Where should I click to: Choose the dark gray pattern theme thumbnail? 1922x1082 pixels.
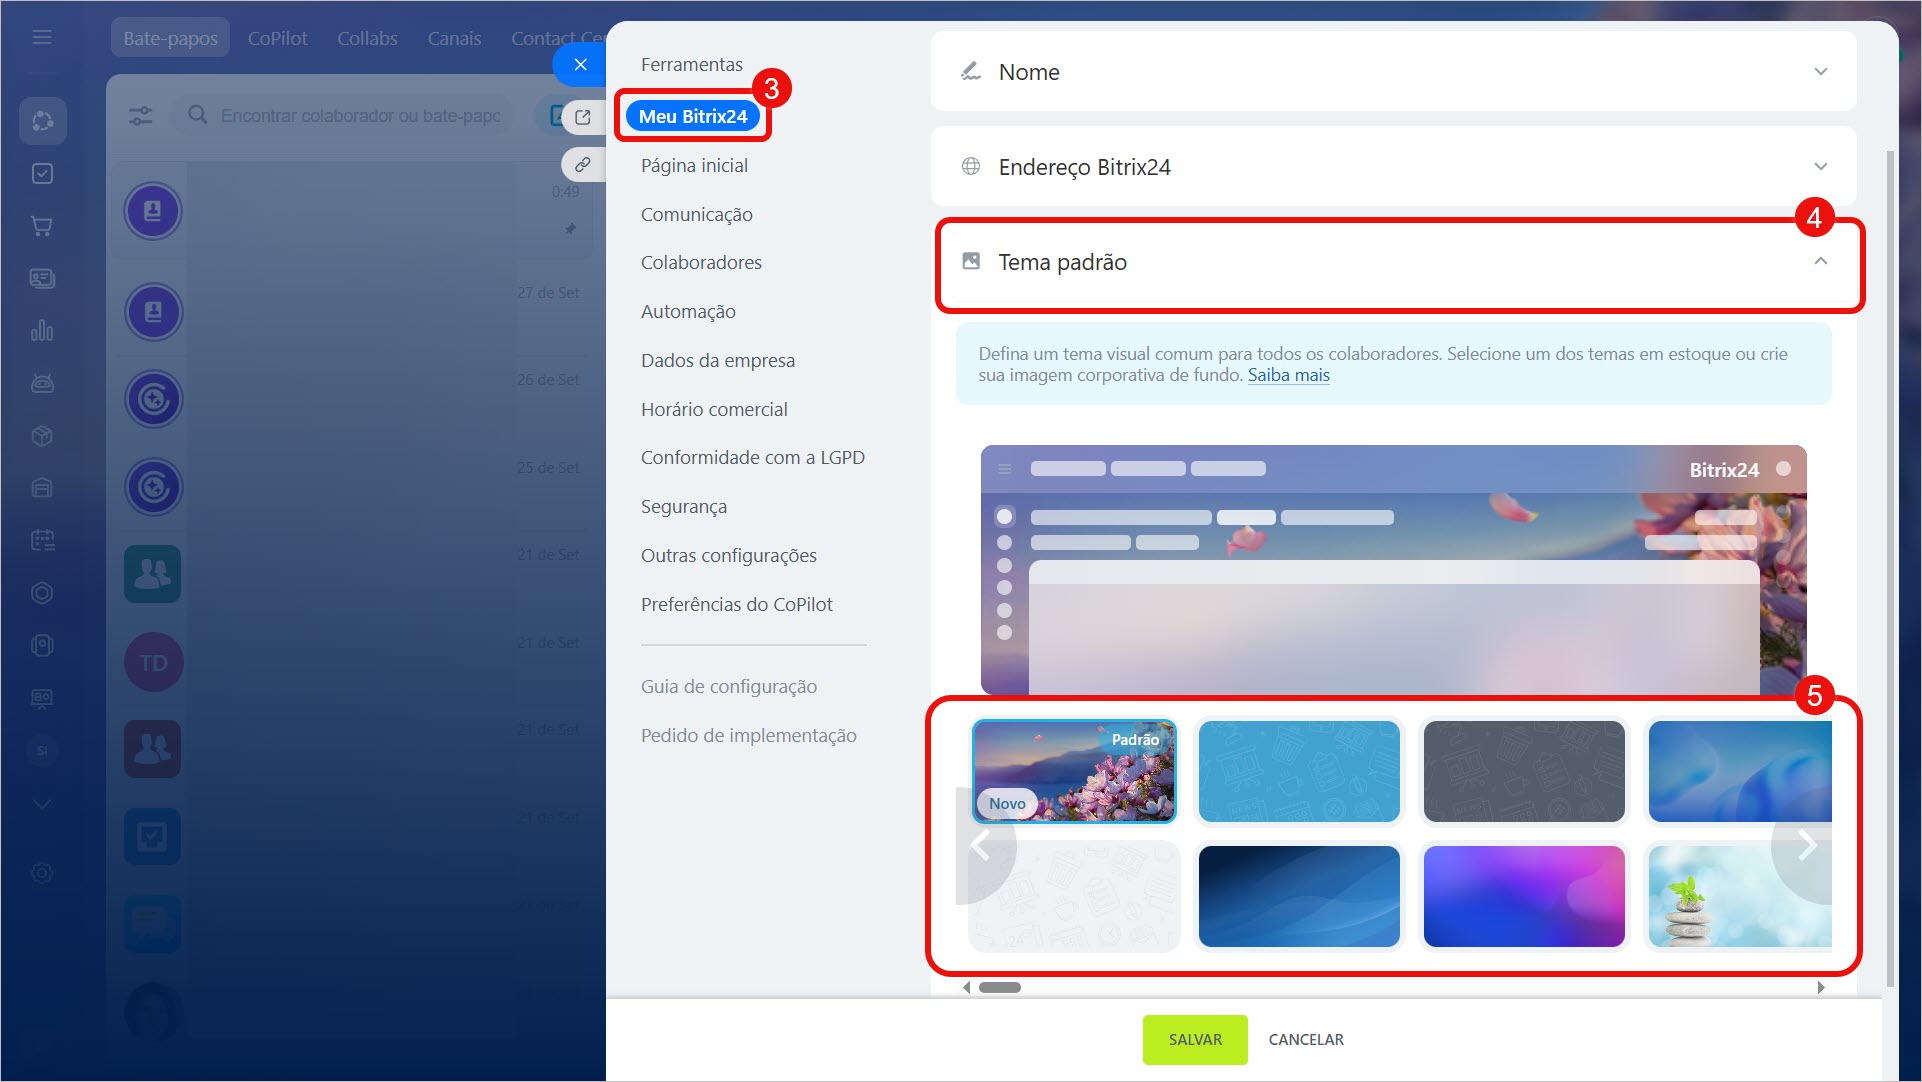click(1524, 771)
